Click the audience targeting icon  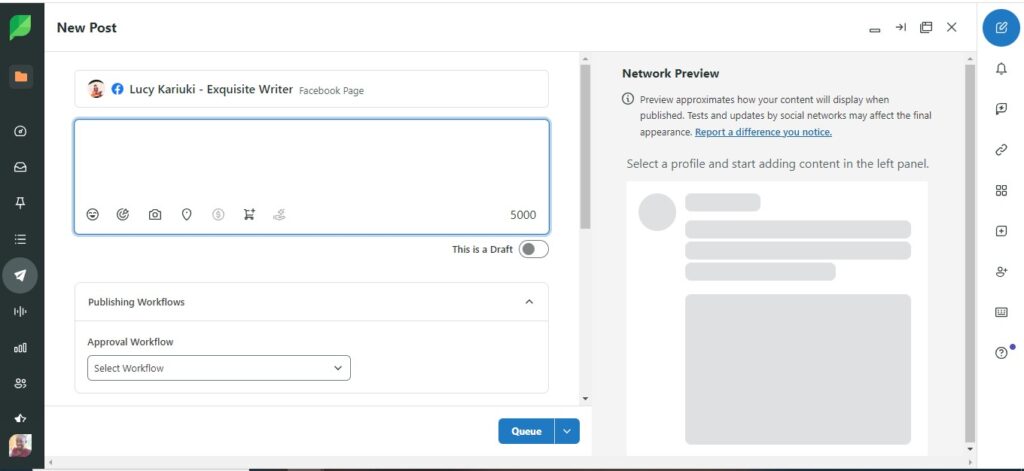point(123,214)
